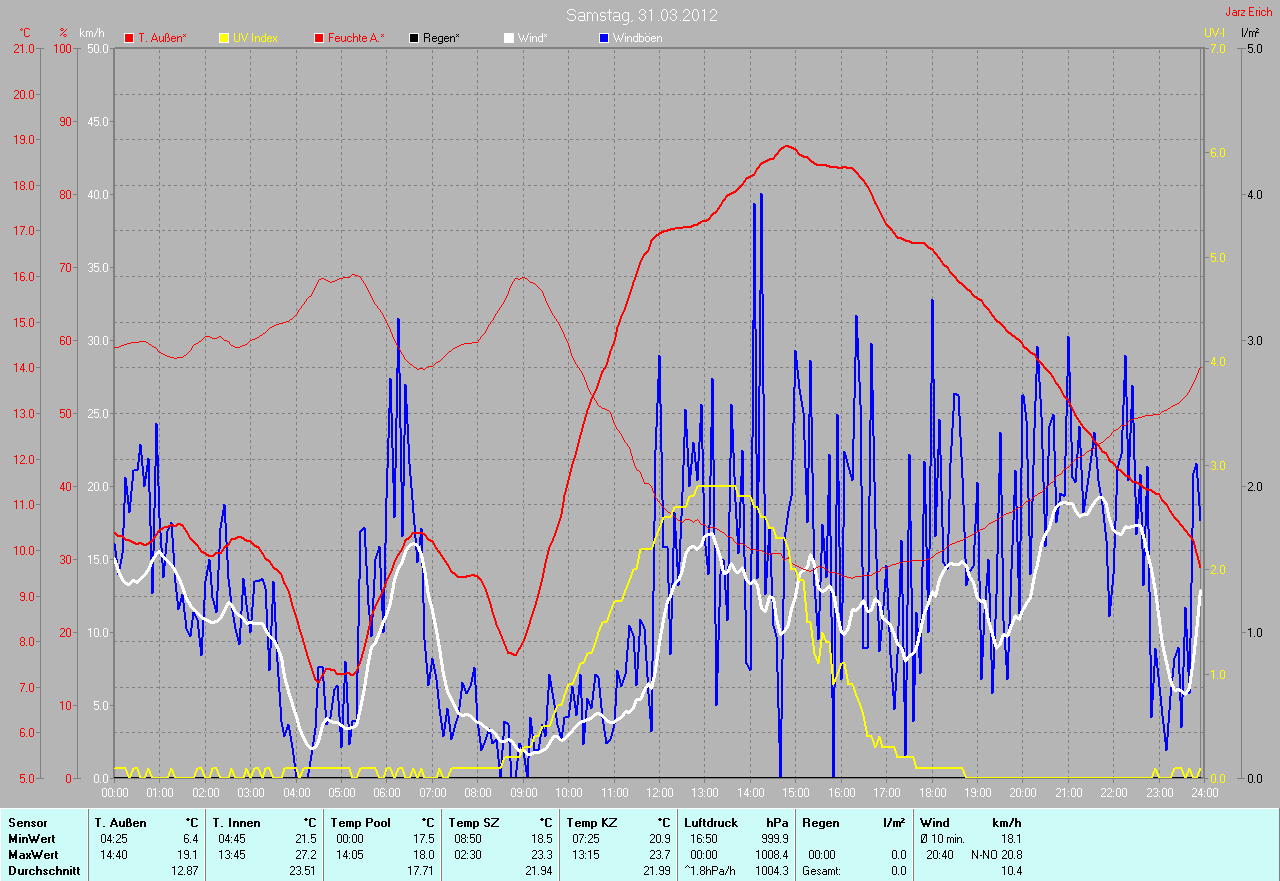Image resolution: width=1280 pixels, height=881 pixels.
Task: Click the wind maximum value '20.8'
Action: (1011, 855)
